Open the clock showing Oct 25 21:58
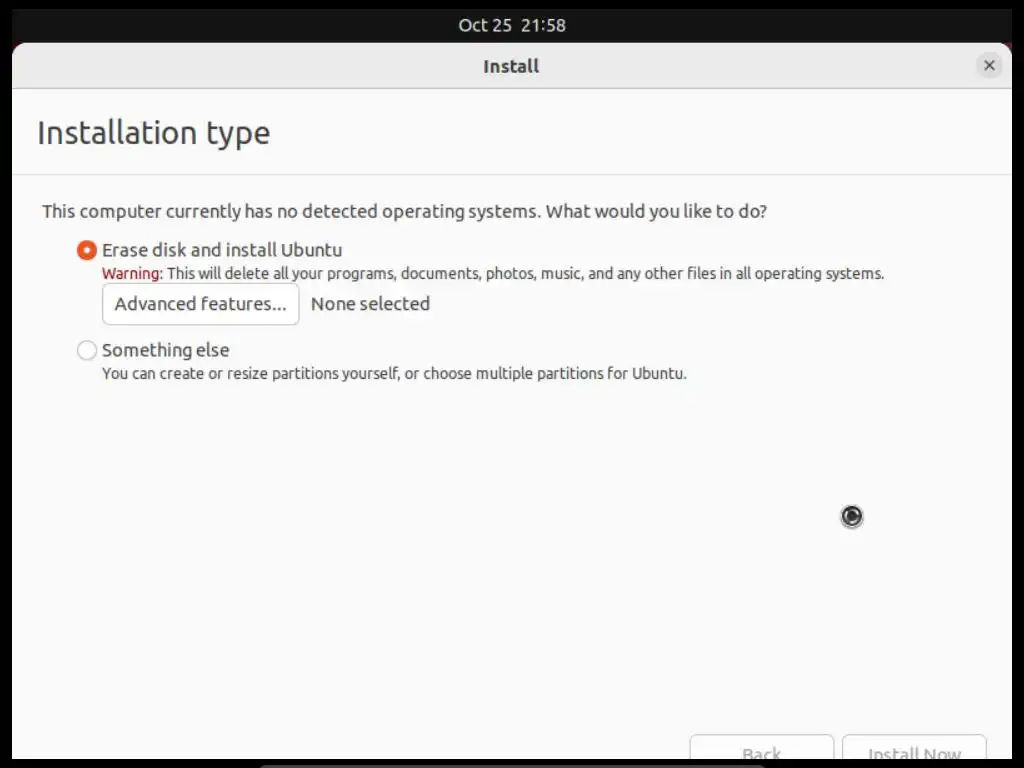Screen dimensions: 1024x768 click(x=512, y=25)
